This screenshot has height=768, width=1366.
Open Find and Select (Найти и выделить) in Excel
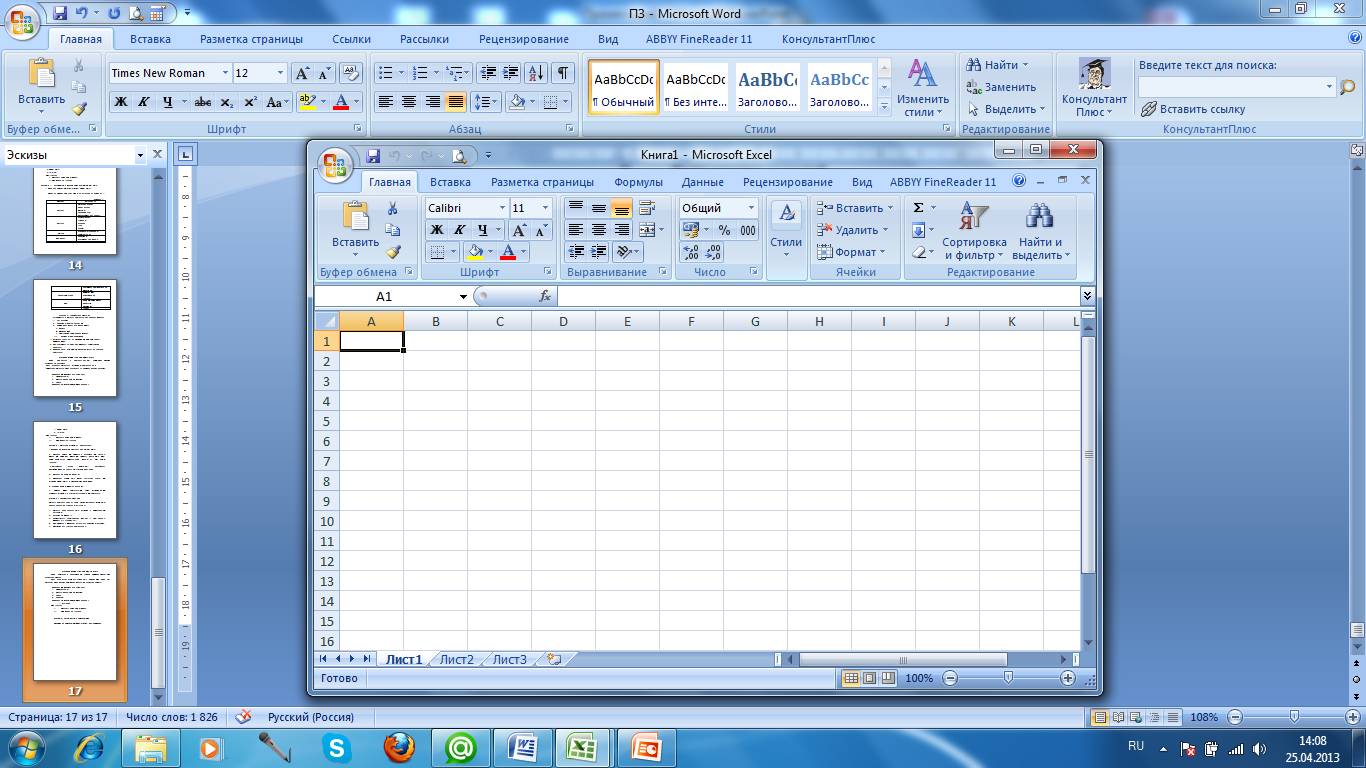[1040, 230]
